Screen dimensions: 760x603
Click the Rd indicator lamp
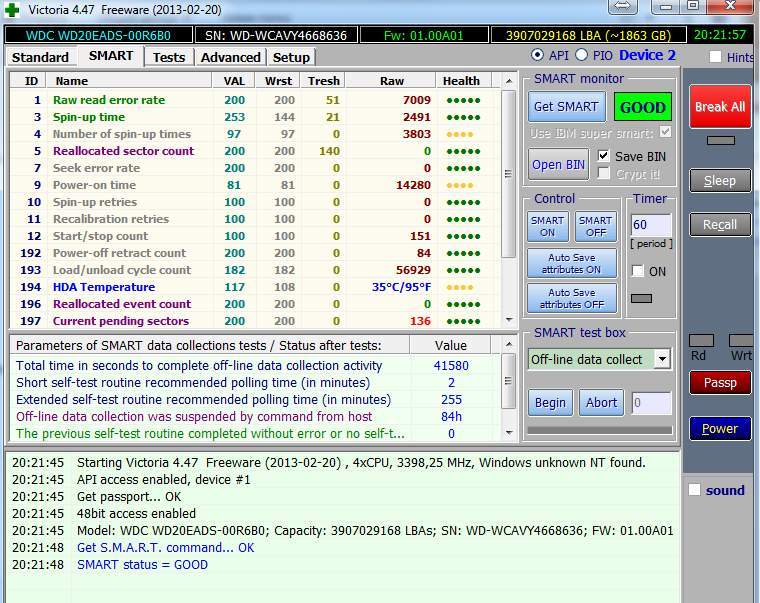tap(701, 340)
